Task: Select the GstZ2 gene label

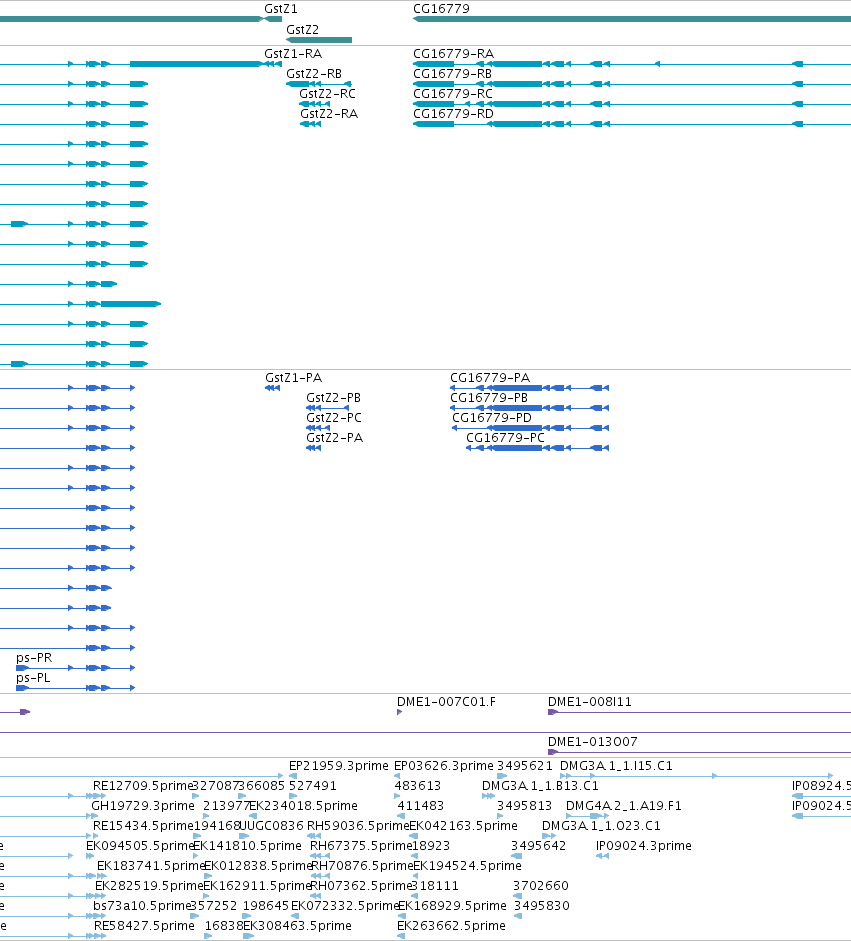Action: coord(302,29)
